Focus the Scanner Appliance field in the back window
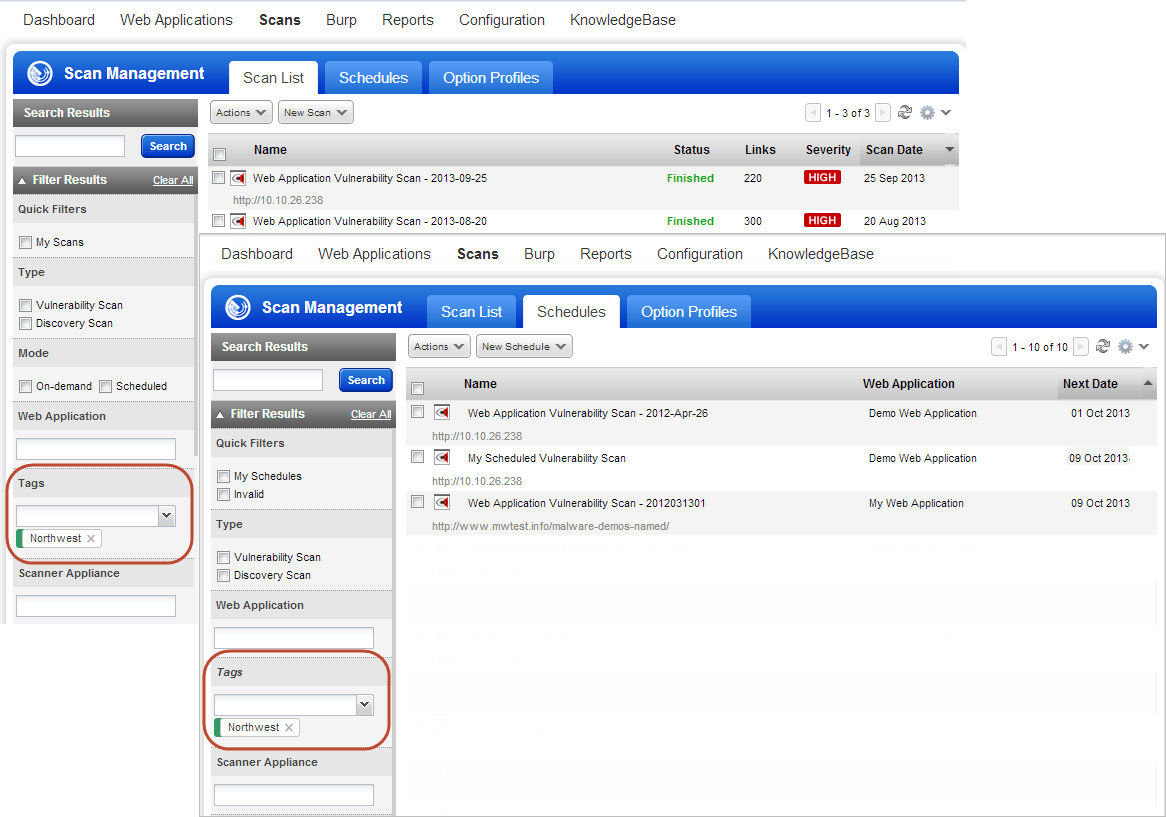This screenshot has height=817, width=1166. point(96,606)
